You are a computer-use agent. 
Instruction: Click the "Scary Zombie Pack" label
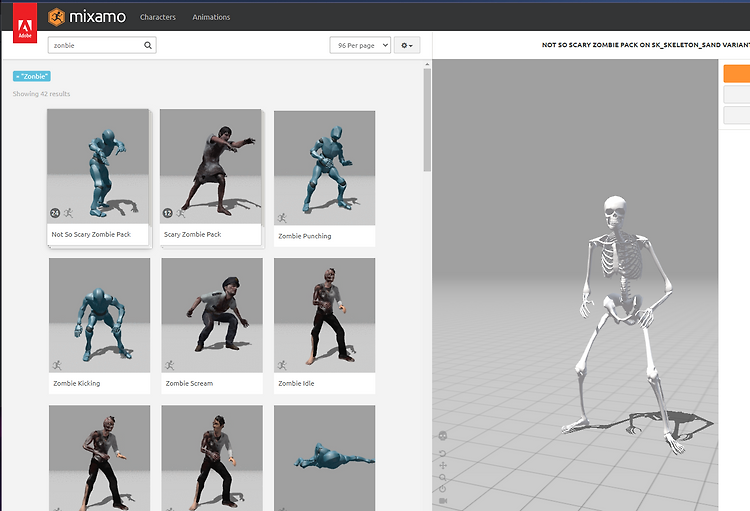pyautogui.click(x=192, y=234)
